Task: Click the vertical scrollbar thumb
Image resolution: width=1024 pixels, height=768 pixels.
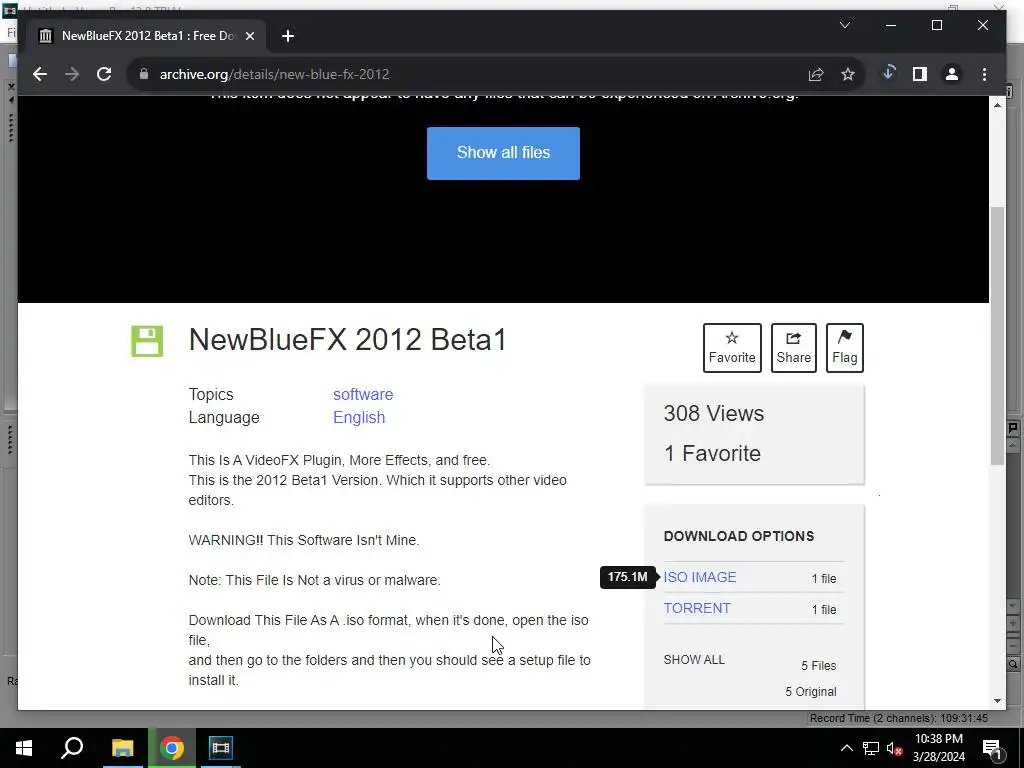Action: click(997, 335)
